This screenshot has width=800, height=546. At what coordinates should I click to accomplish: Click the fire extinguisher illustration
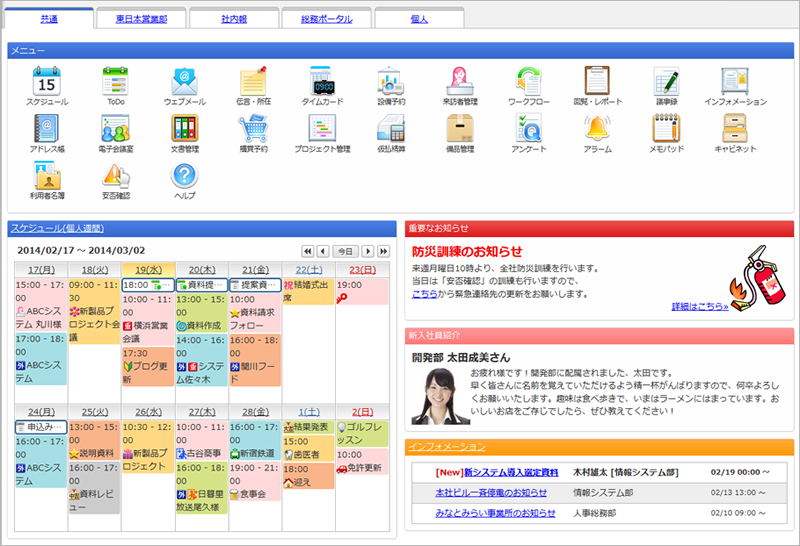758,279
